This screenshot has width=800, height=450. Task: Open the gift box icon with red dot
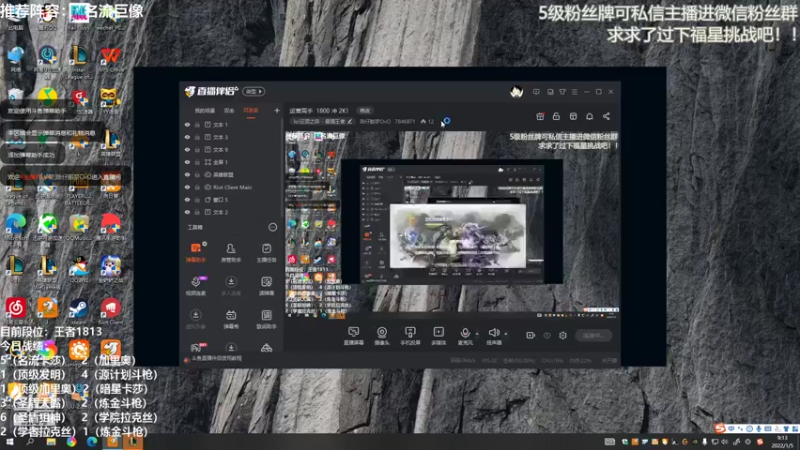pyautogui.click(x=540, y=116)
